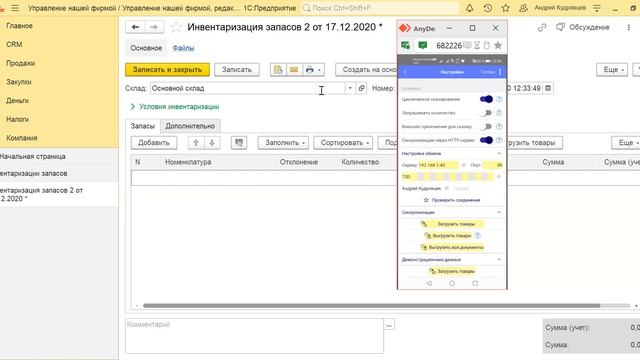Click the user profile icon near Андрей Кудрявцев
The height and width of the screenshot is (360, 640).
[523, 8]
